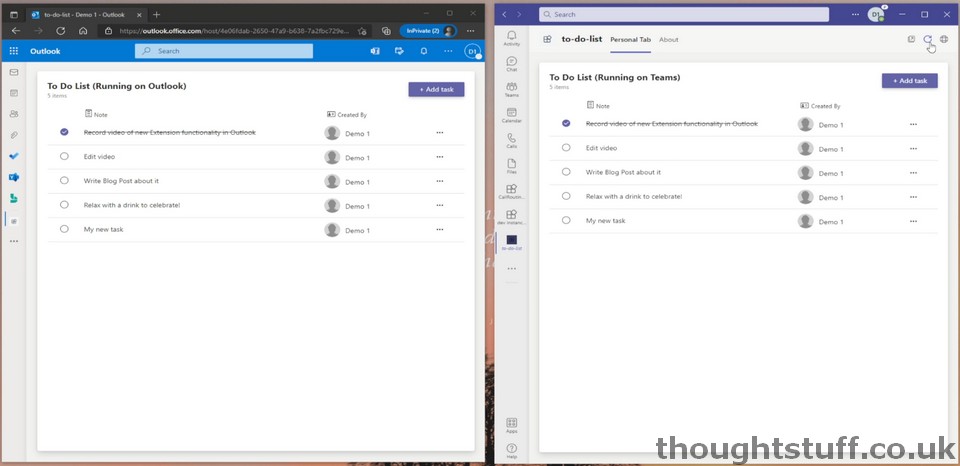960x466 pixels.
Task: Open options menu for Relax with a drink in Teams
Action: pyautogui.click(x=913, y=197)
